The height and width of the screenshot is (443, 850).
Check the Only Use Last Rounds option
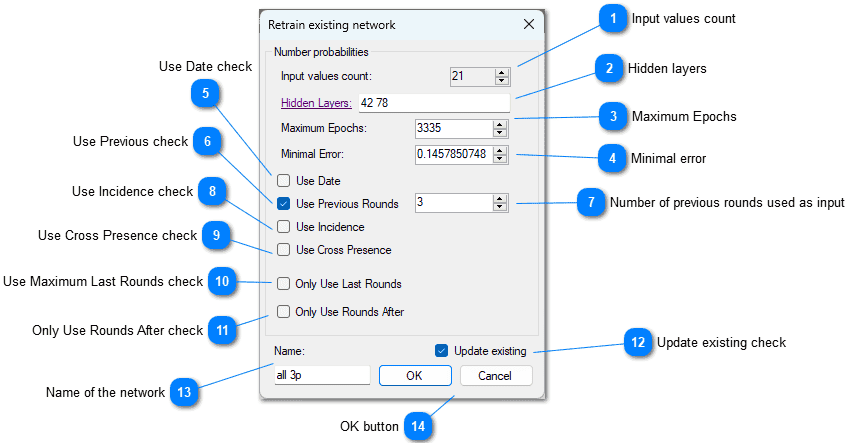[x=284, y=284]
